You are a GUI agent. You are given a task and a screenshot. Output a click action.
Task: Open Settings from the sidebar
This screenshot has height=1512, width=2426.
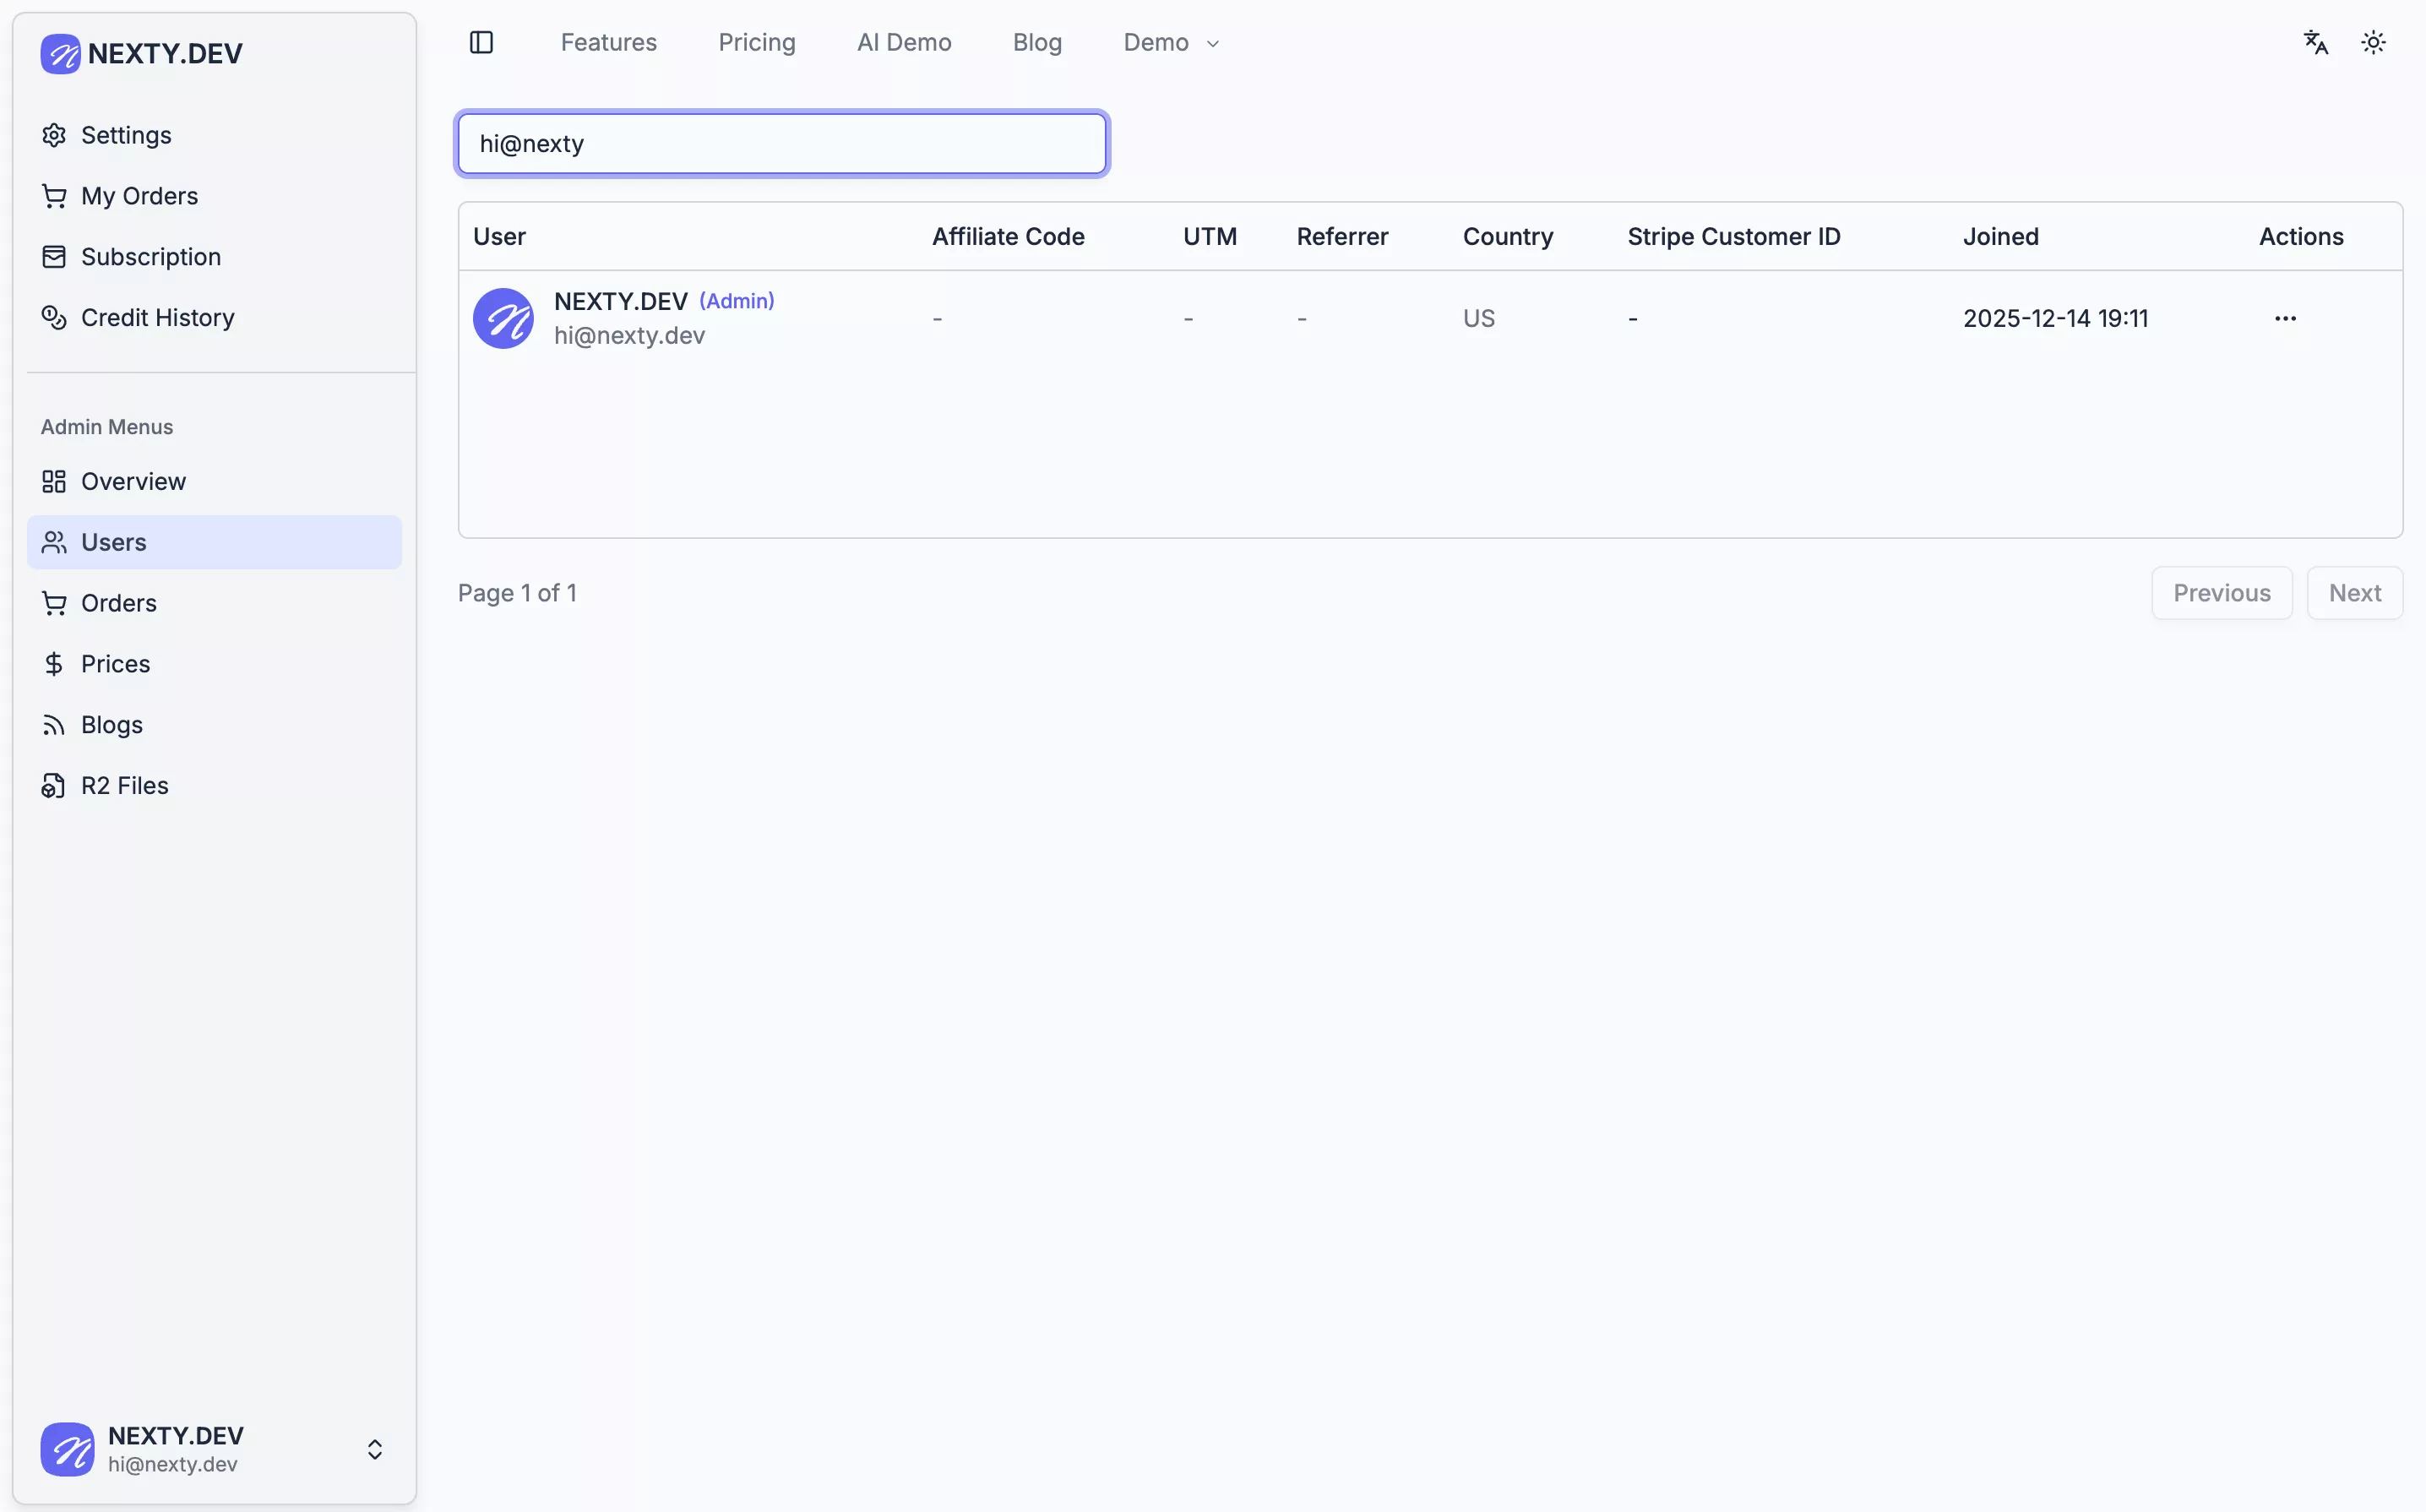[126, 135]
